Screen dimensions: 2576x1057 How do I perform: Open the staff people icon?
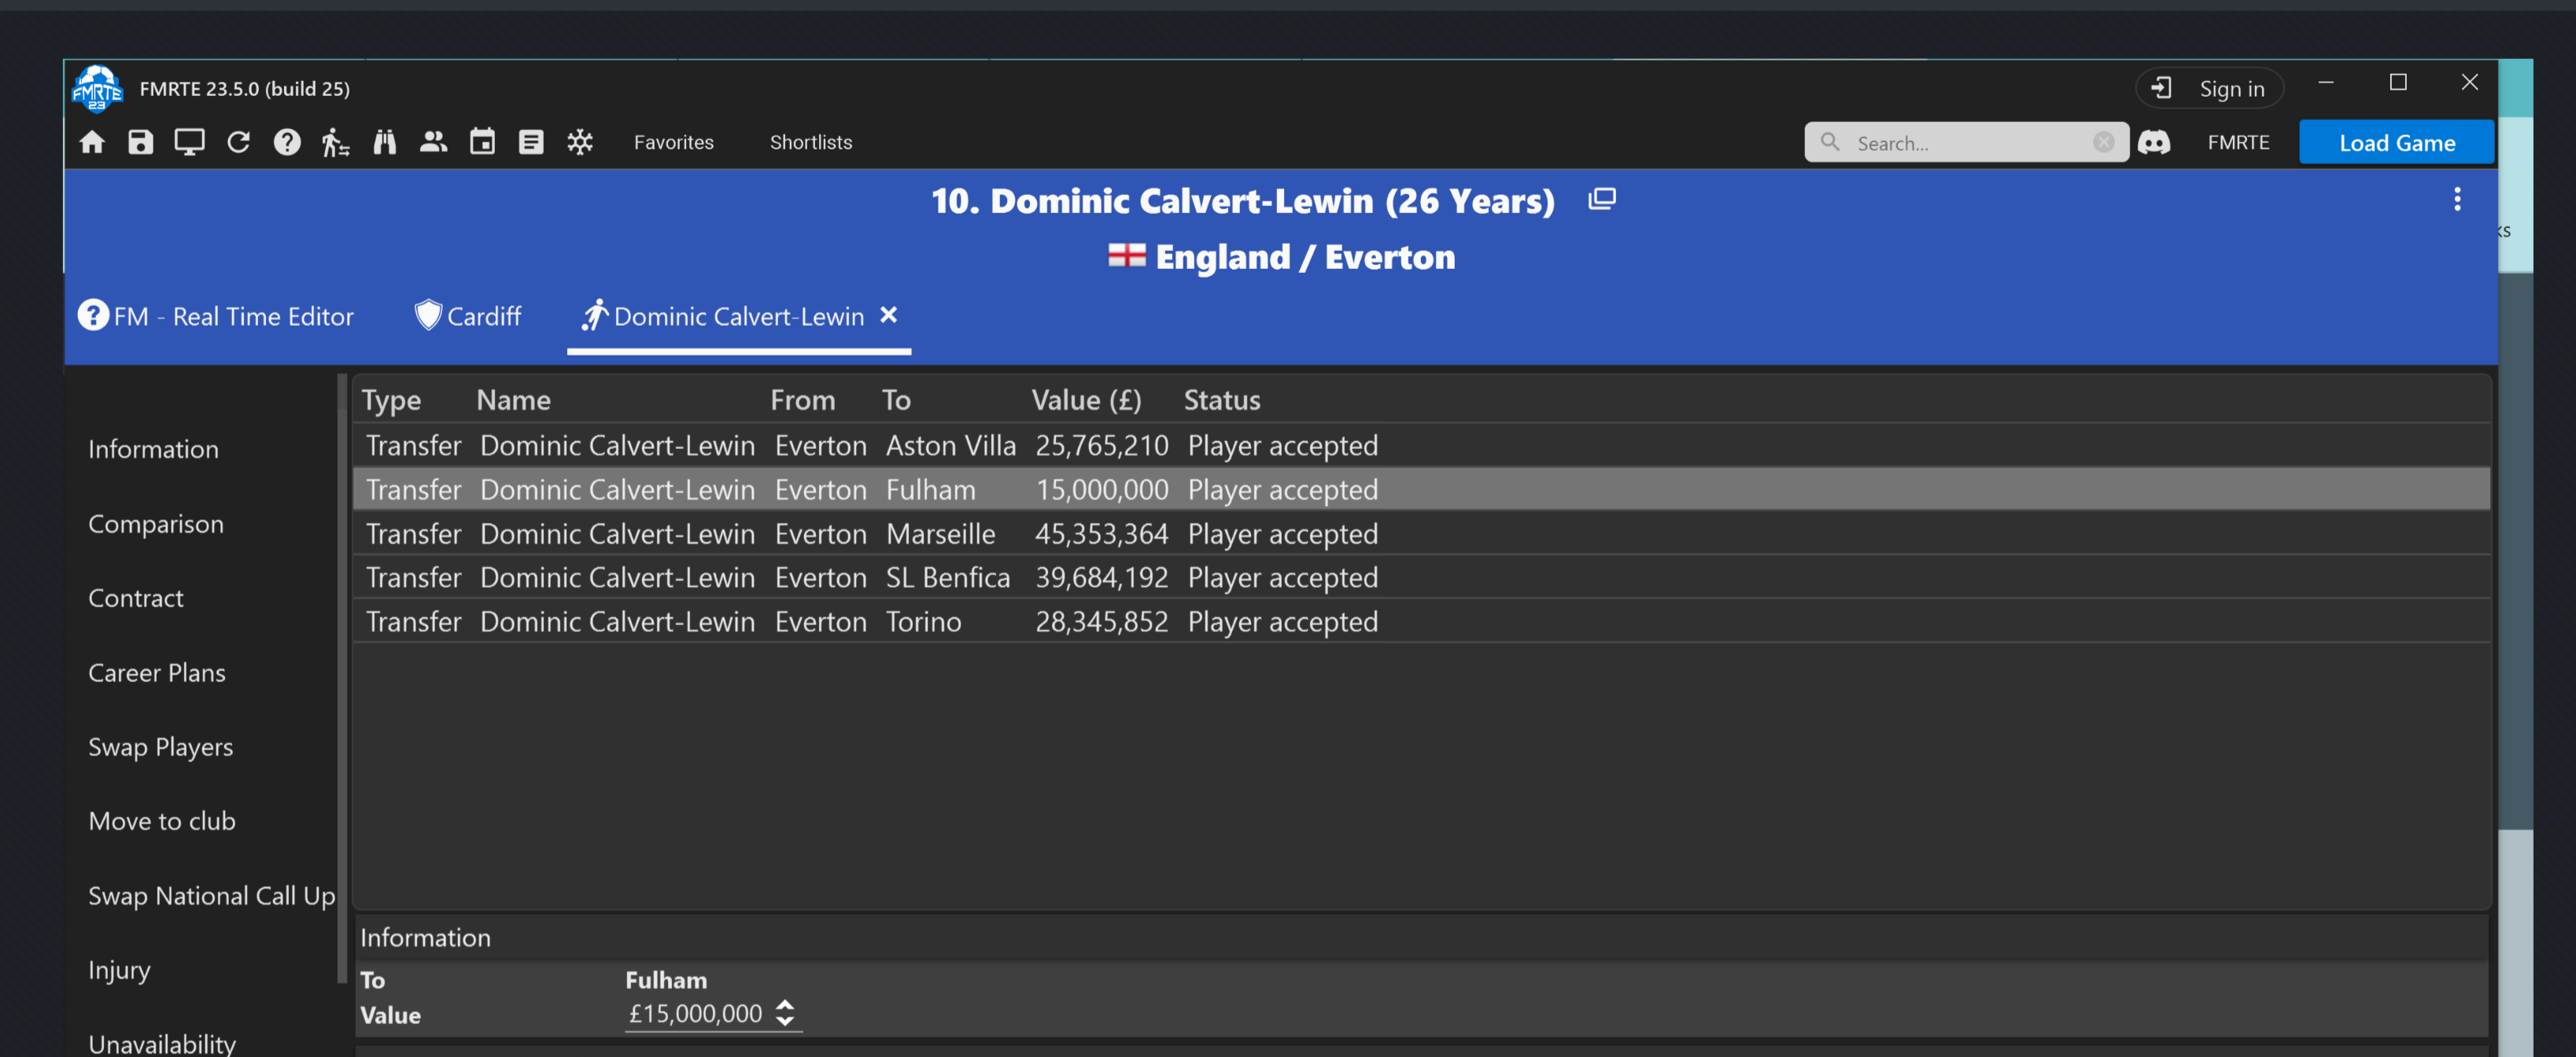pos(433,142)
